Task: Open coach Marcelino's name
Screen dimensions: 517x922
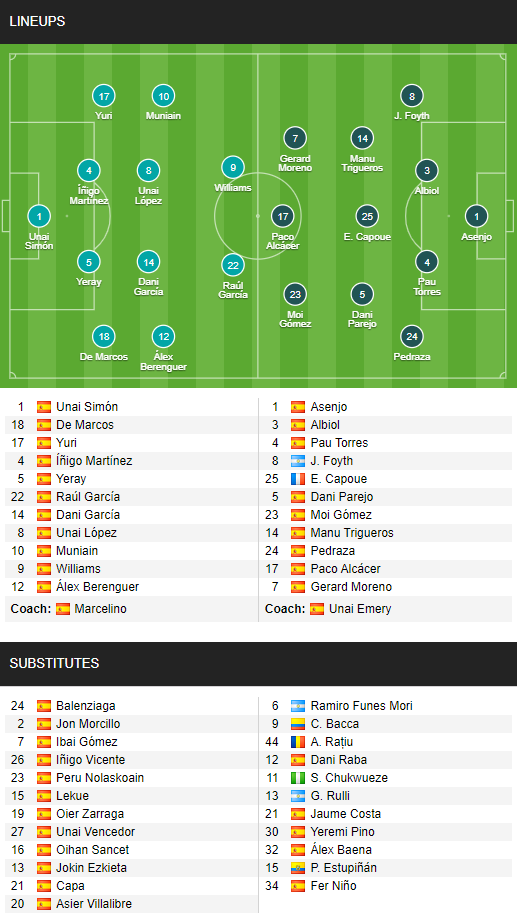Action: pos(101,609)
